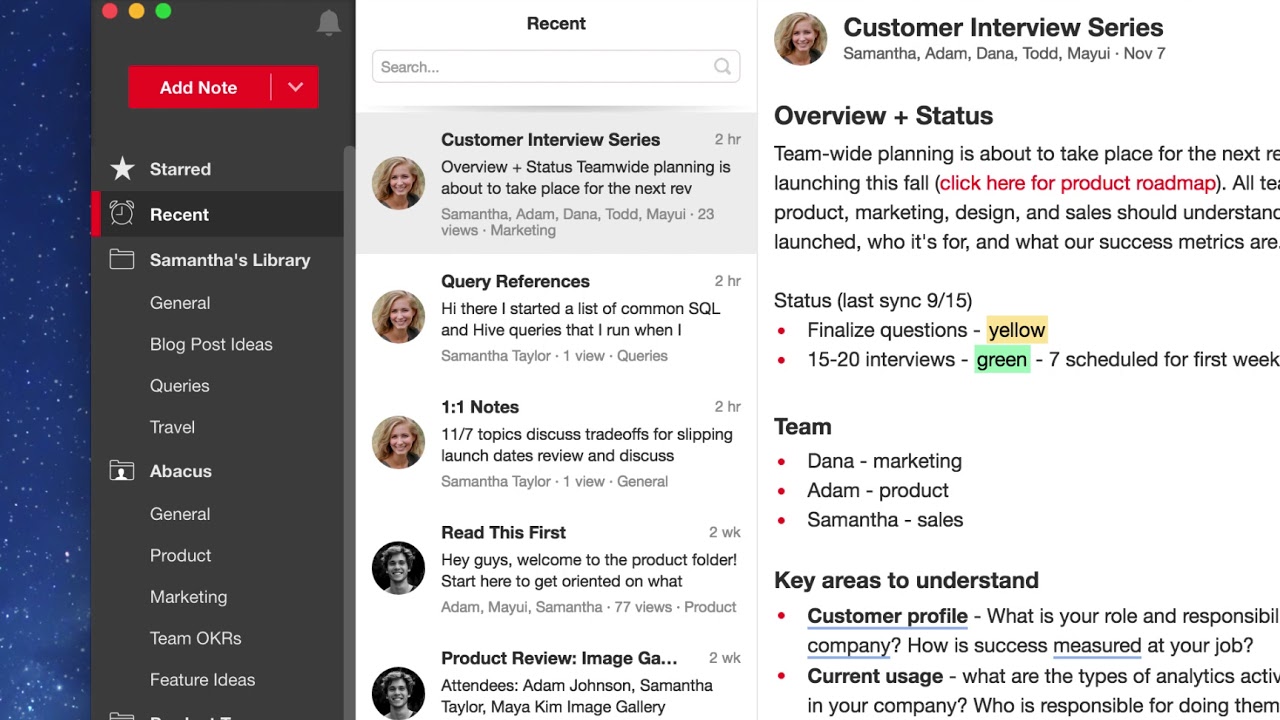Click the yellow highlighted status word

(1016, 330)
